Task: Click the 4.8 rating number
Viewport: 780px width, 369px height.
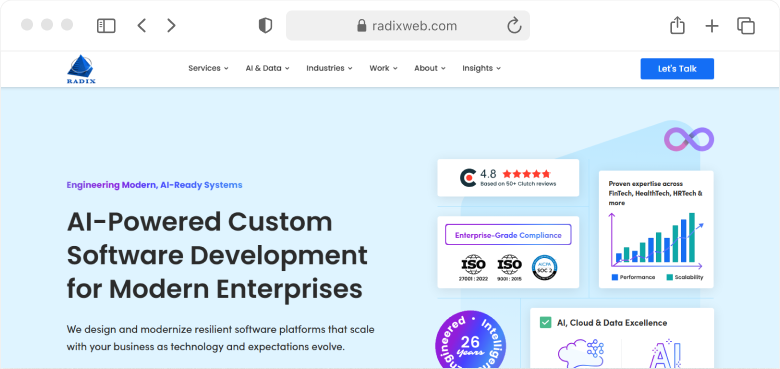Action: [x=488, y=174]
